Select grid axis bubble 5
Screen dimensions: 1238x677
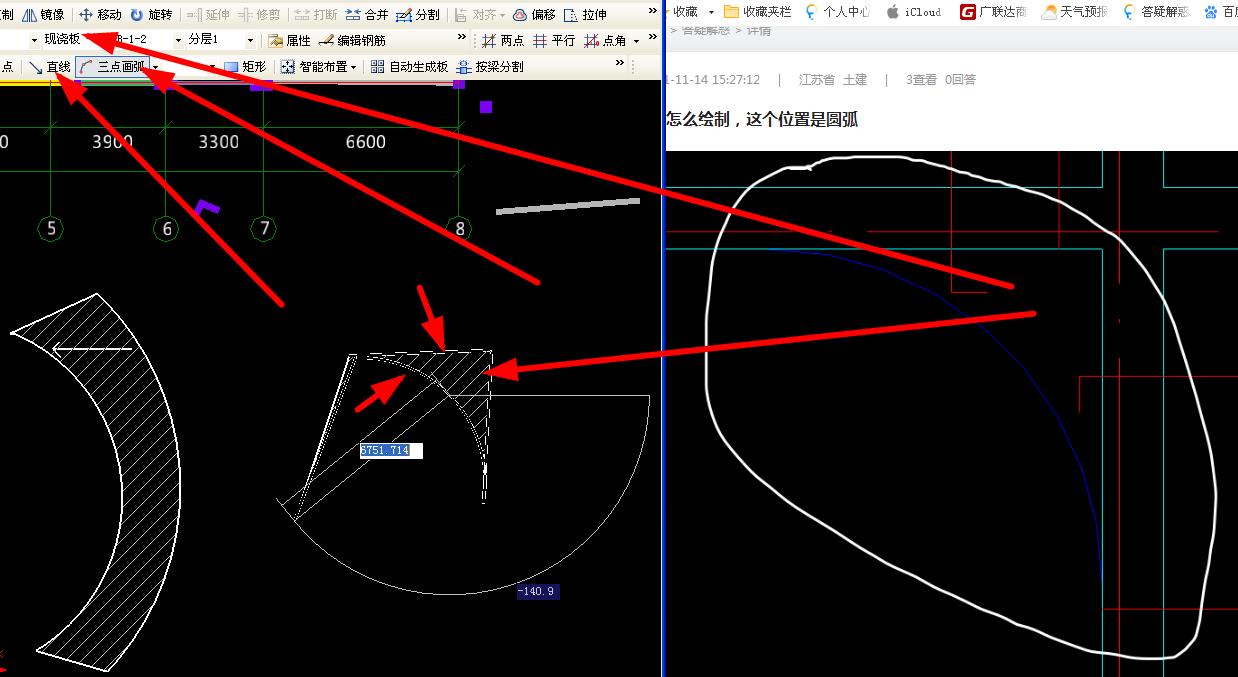tap(52, 229)
